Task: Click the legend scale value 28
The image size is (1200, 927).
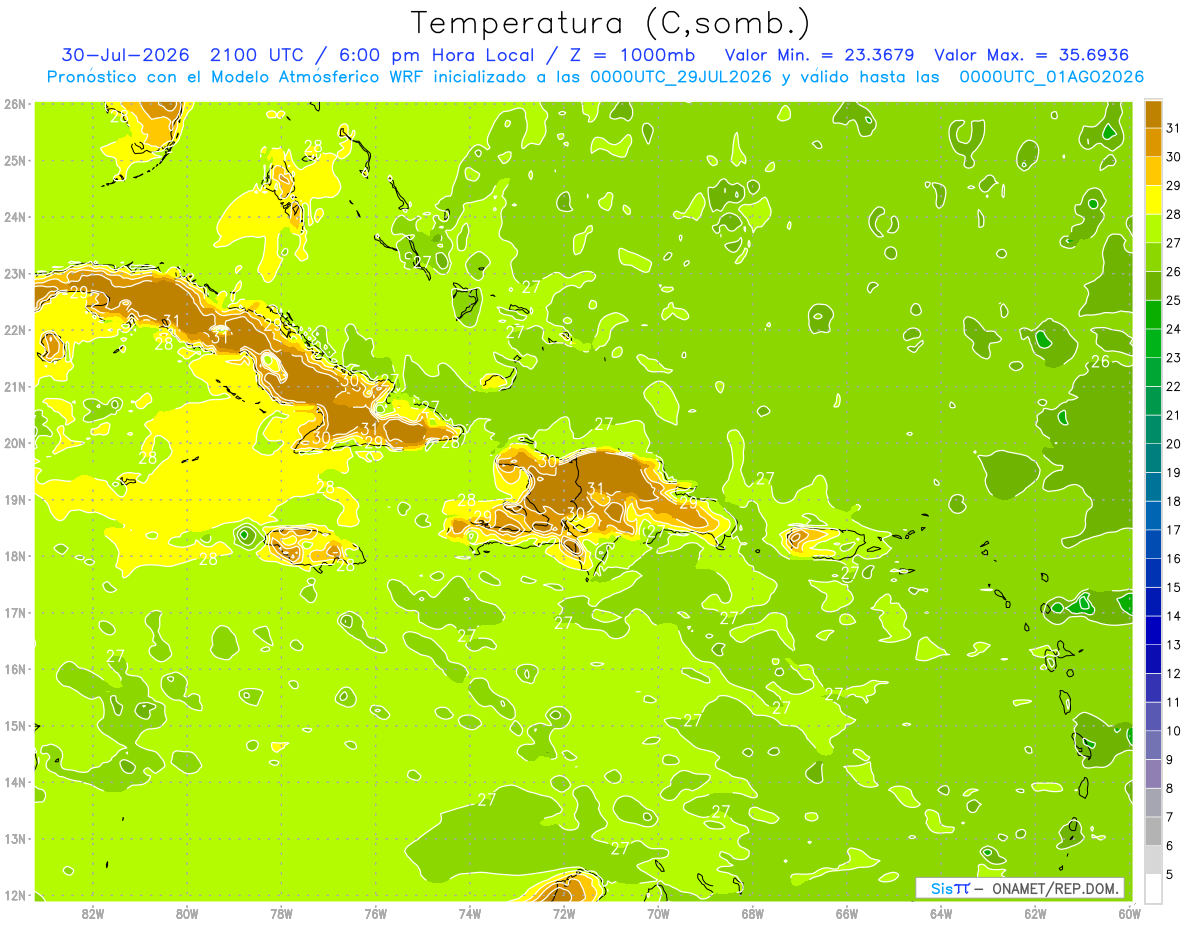Action: 1173,214
